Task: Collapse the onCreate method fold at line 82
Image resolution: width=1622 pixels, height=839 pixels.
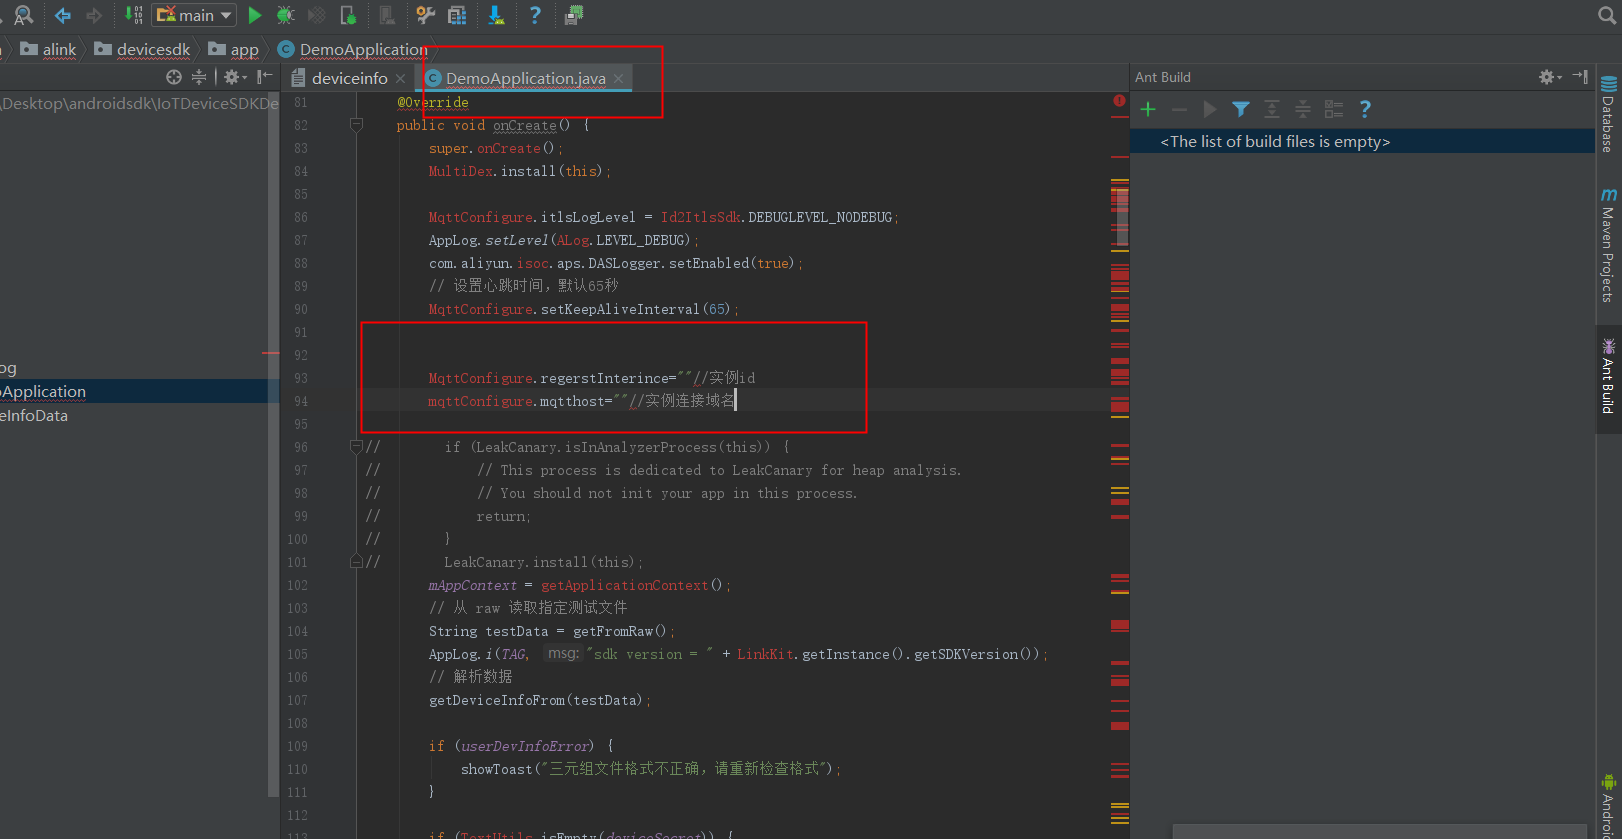Action: 356,125
